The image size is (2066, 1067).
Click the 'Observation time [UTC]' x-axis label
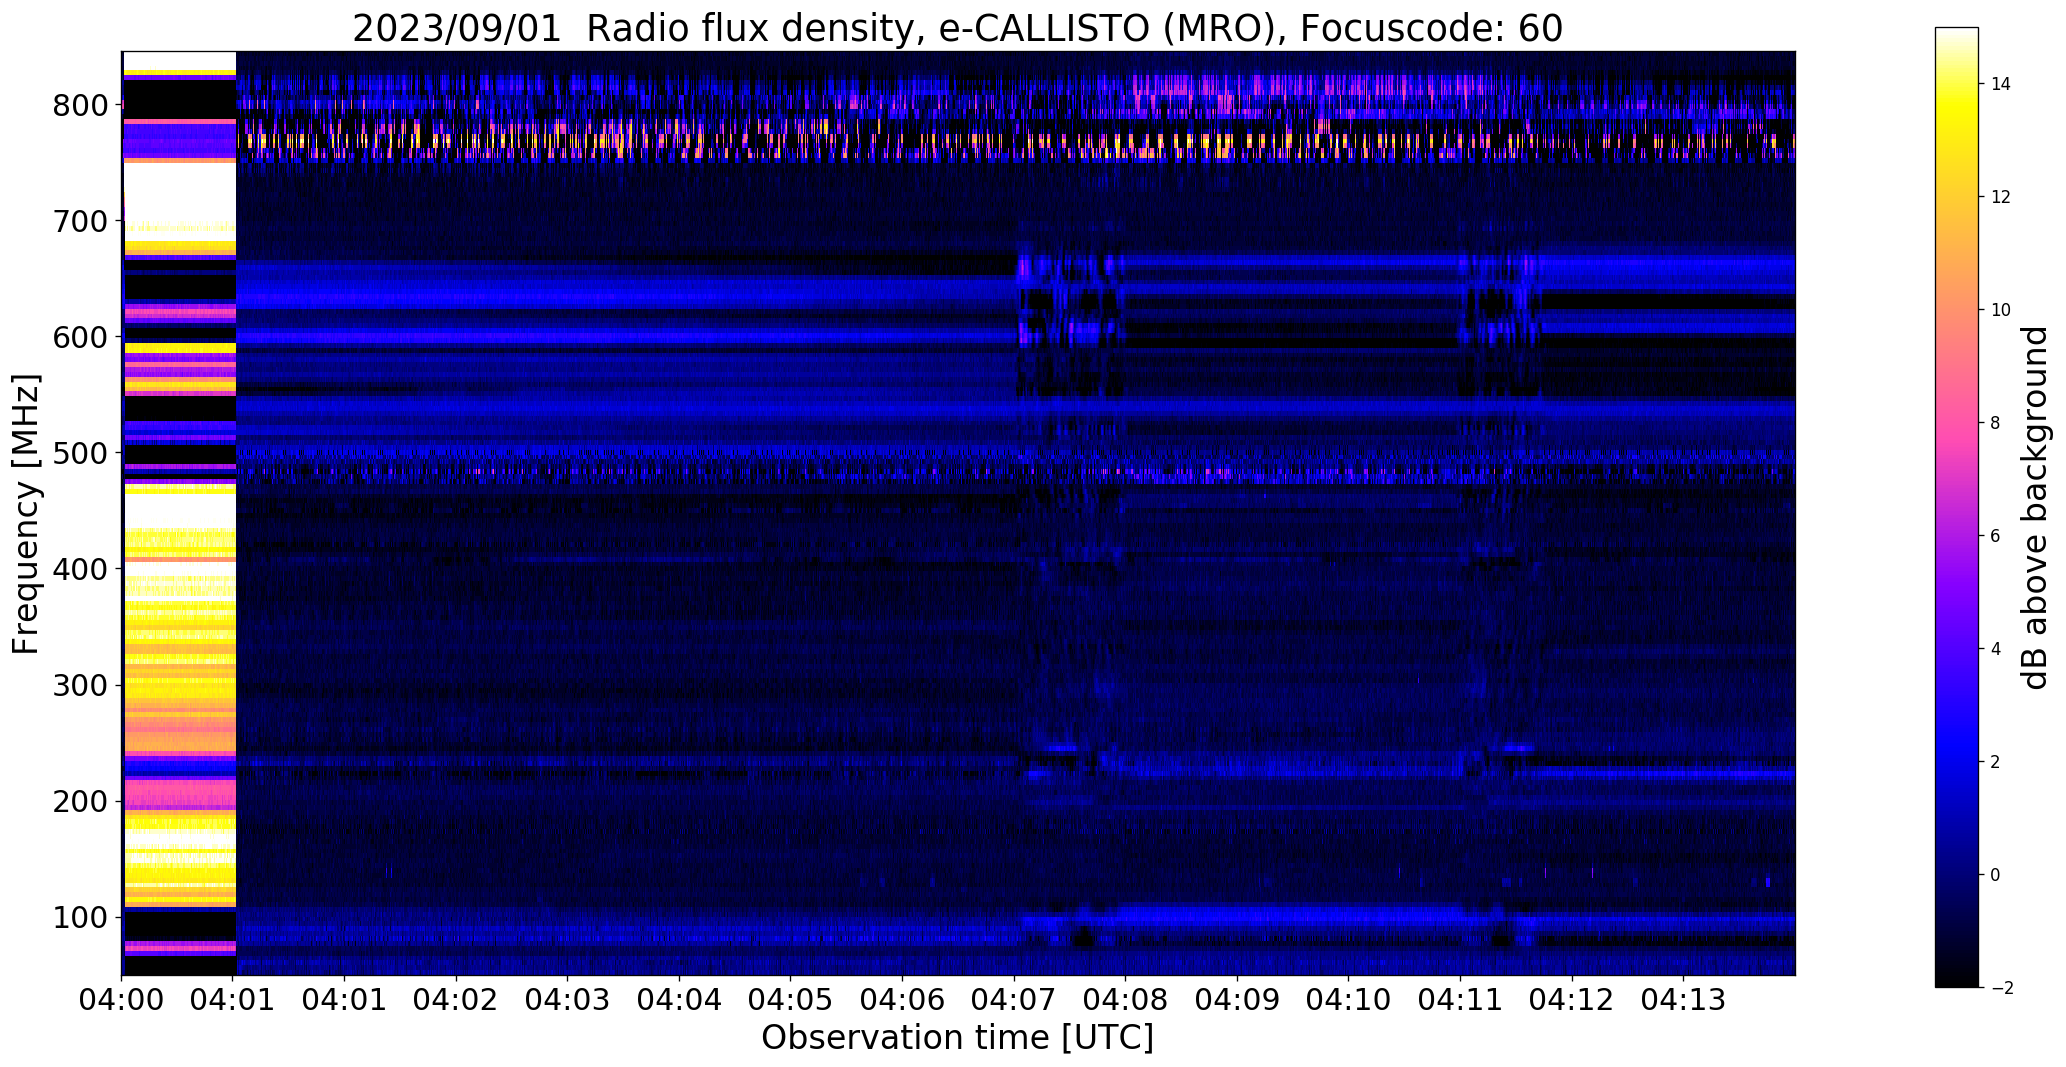(x=957, y=1038)
